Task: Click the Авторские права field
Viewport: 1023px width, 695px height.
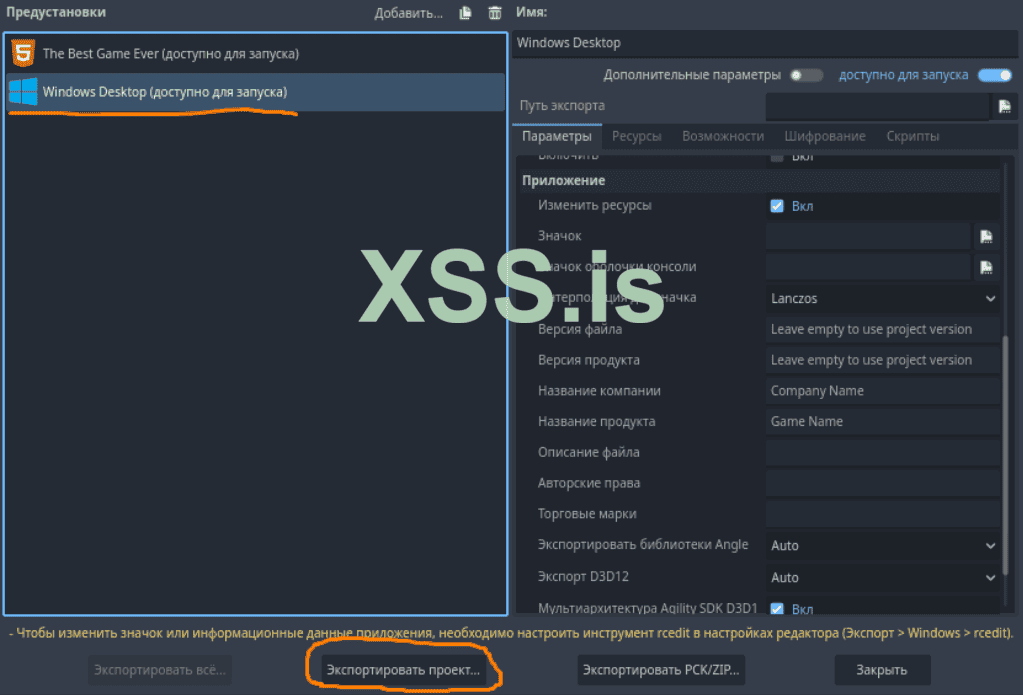Action: (883, 483)
